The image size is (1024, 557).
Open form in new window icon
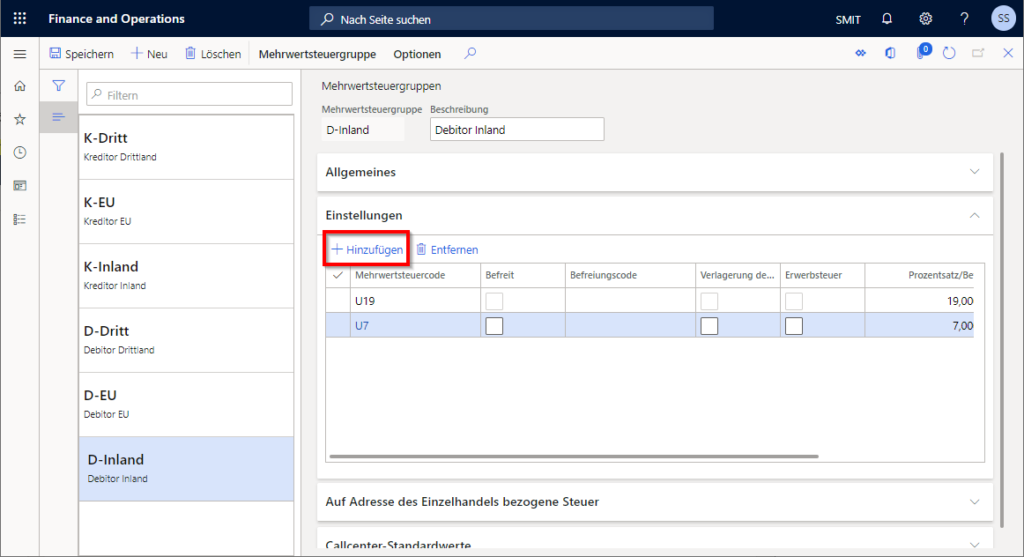coord(978,53)
